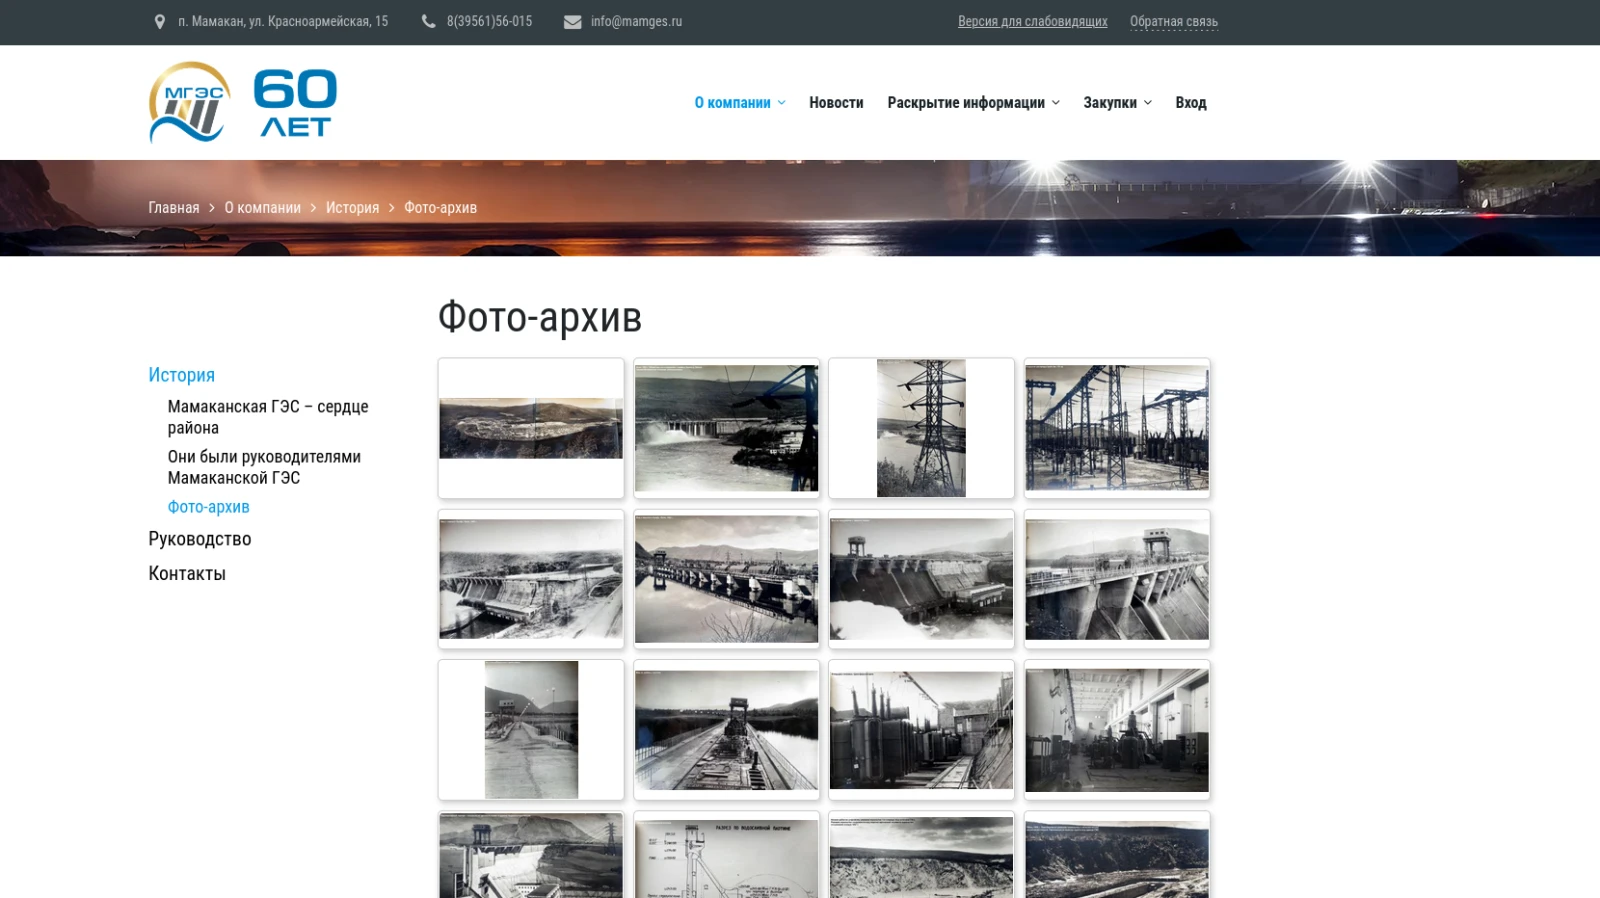
Task: Open the dam spillway photo with blue crane
Action: click(726, 428)
